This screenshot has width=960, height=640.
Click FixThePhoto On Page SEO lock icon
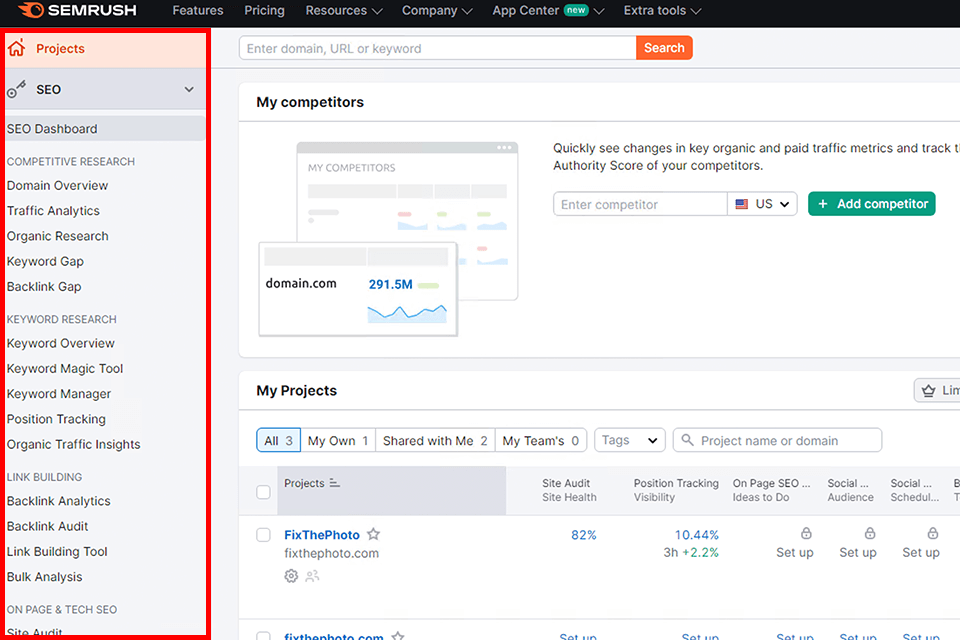pyautogui.click(x=806, y=533)
